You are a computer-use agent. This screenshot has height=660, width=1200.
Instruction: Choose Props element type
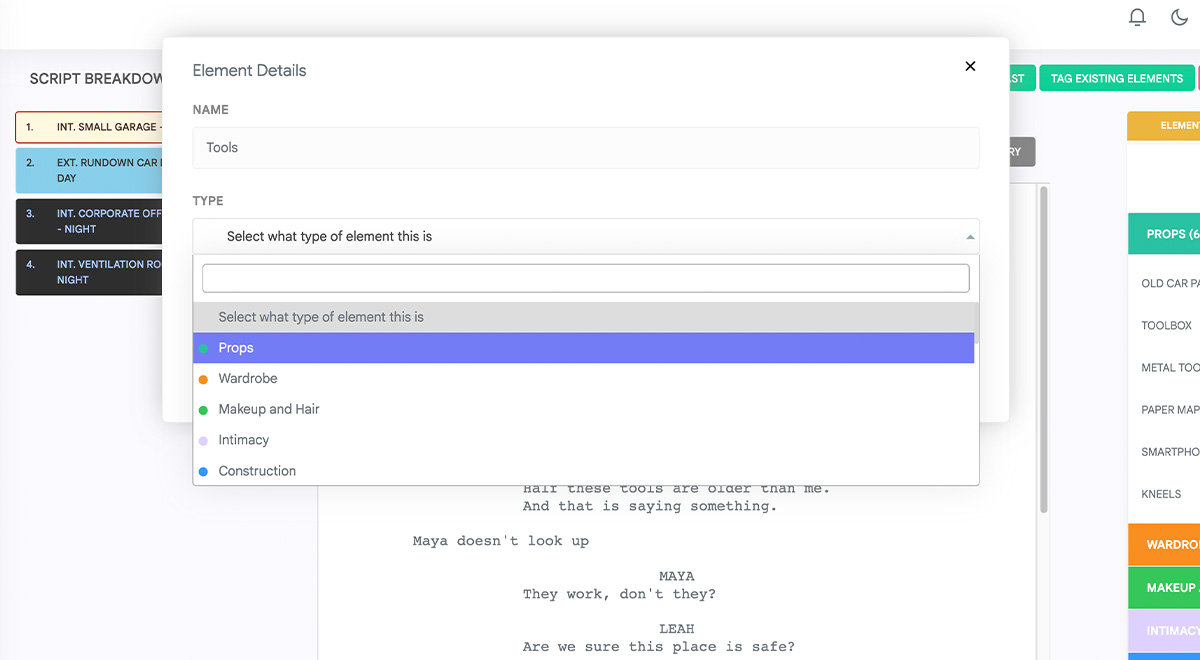tap(584, 348)
